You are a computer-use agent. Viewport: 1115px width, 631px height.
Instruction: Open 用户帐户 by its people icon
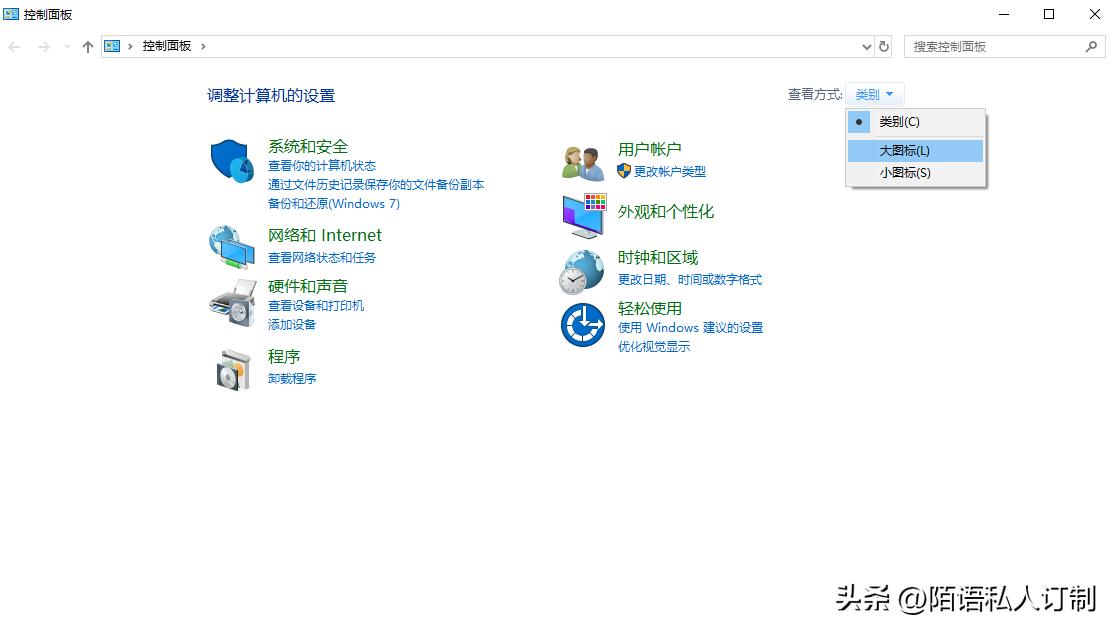[x=581, y=161]
